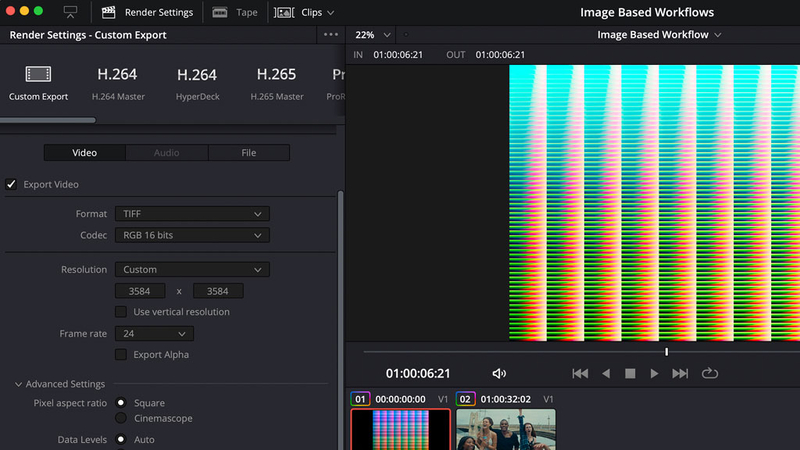Click the Clips filmstrip icon
The height and width of the screenshot is (450, 800).
[x=284, y=12]
